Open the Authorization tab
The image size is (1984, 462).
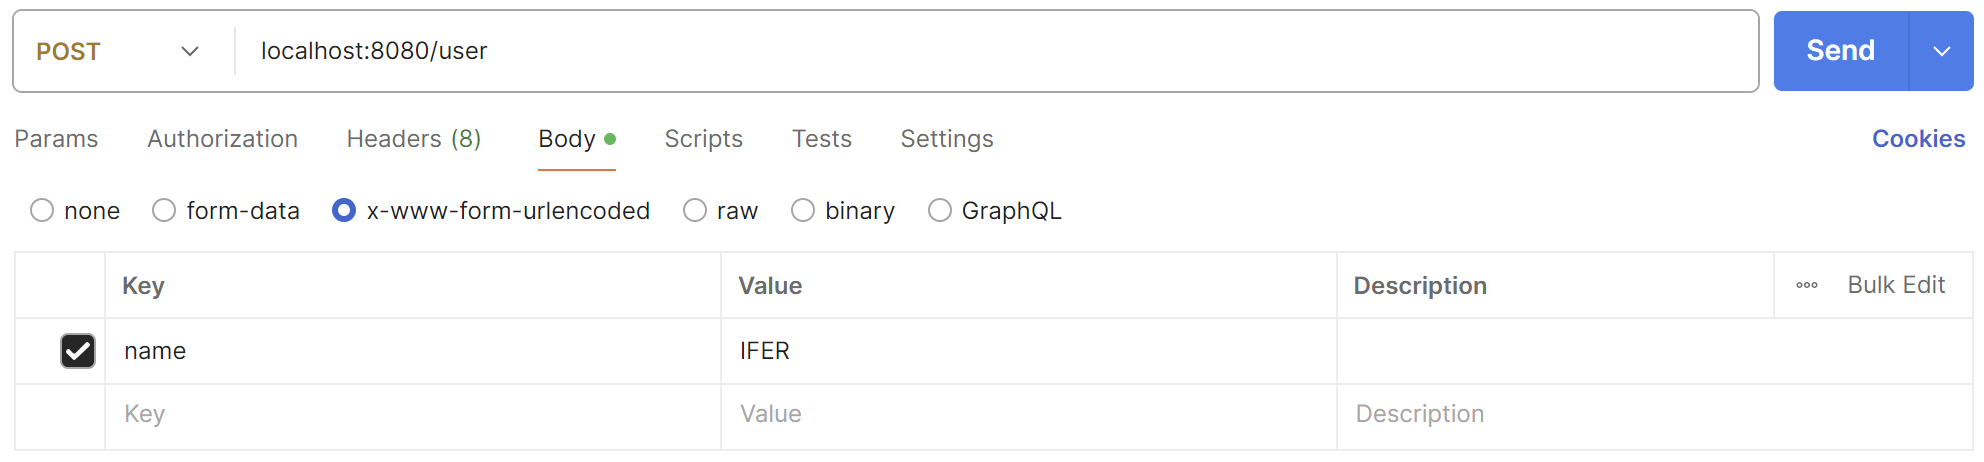222,139
